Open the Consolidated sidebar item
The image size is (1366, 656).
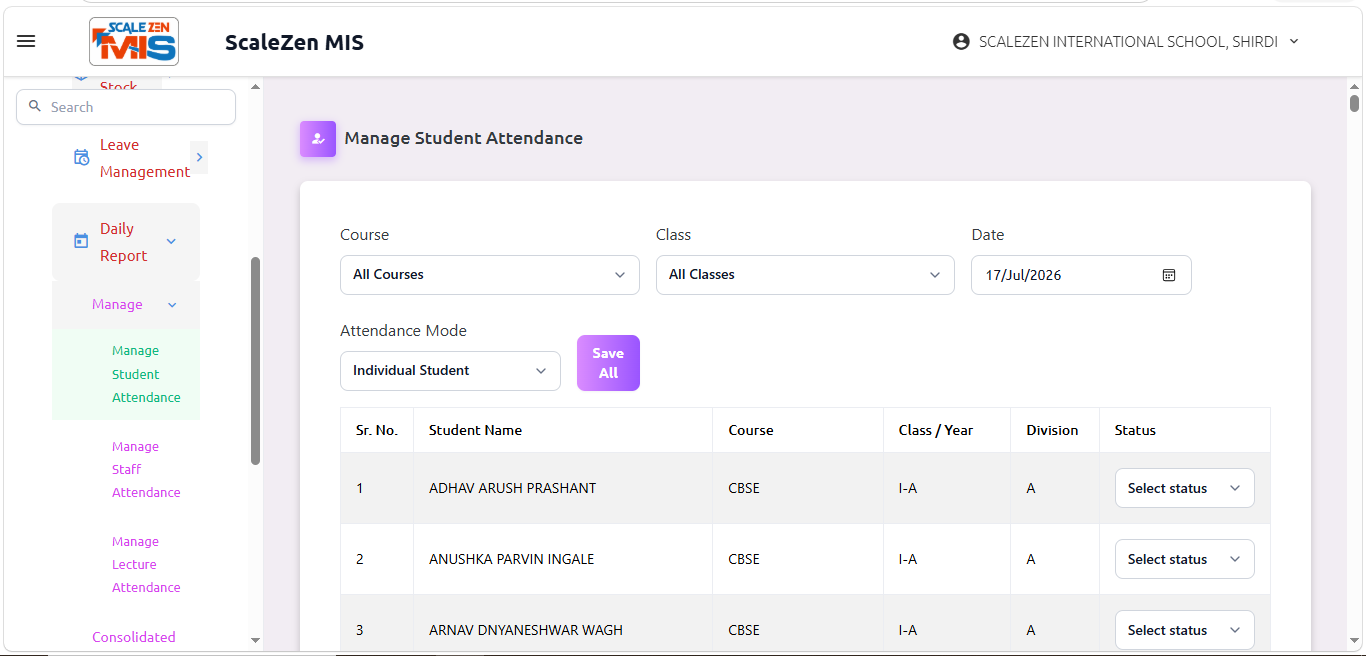coord(134,637)
